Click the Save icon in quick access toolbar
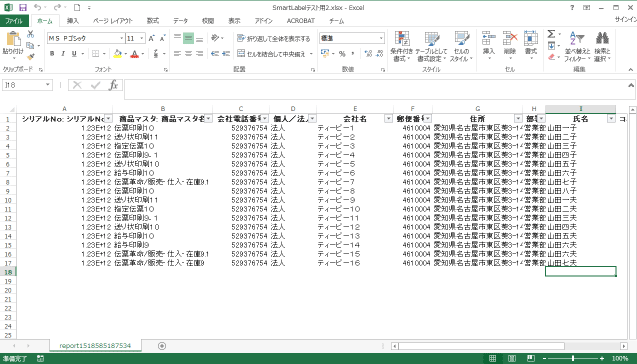The height and width of the screenshot is (364, 637). click(x=23, y=7)
